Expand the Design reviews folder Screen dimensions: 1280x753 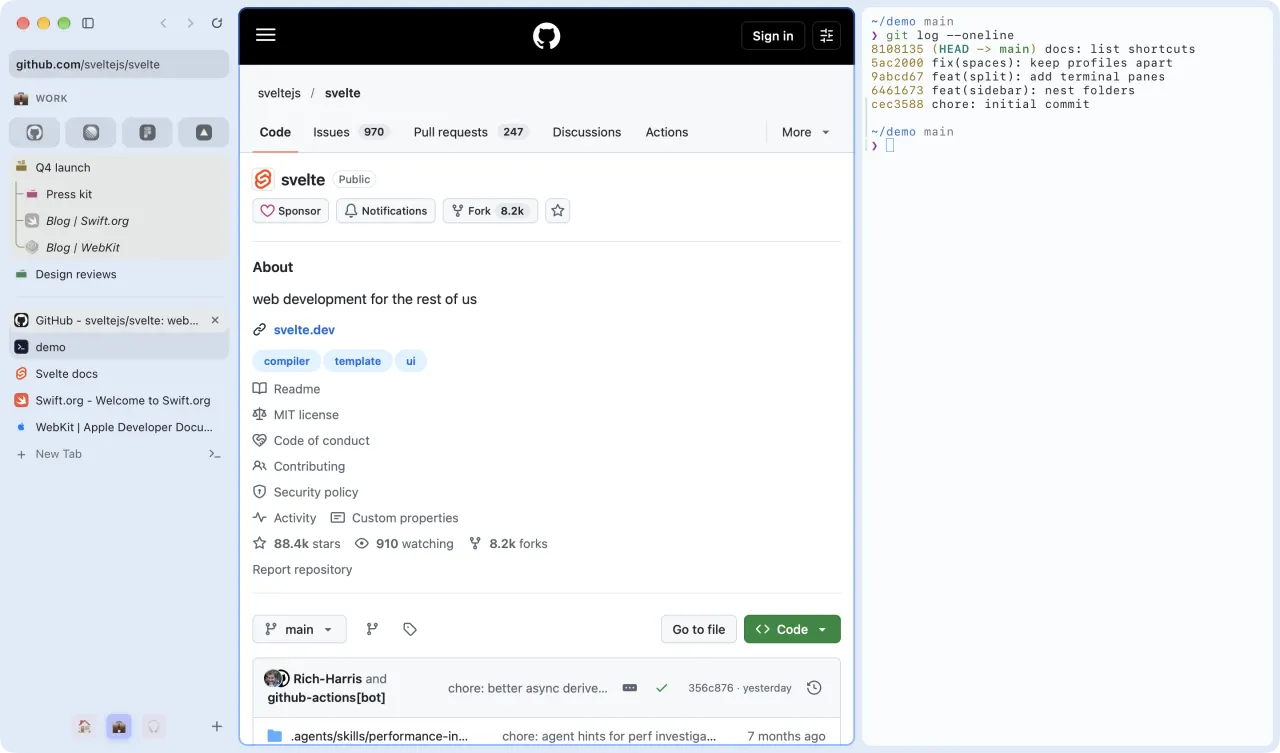coord(119,274)
